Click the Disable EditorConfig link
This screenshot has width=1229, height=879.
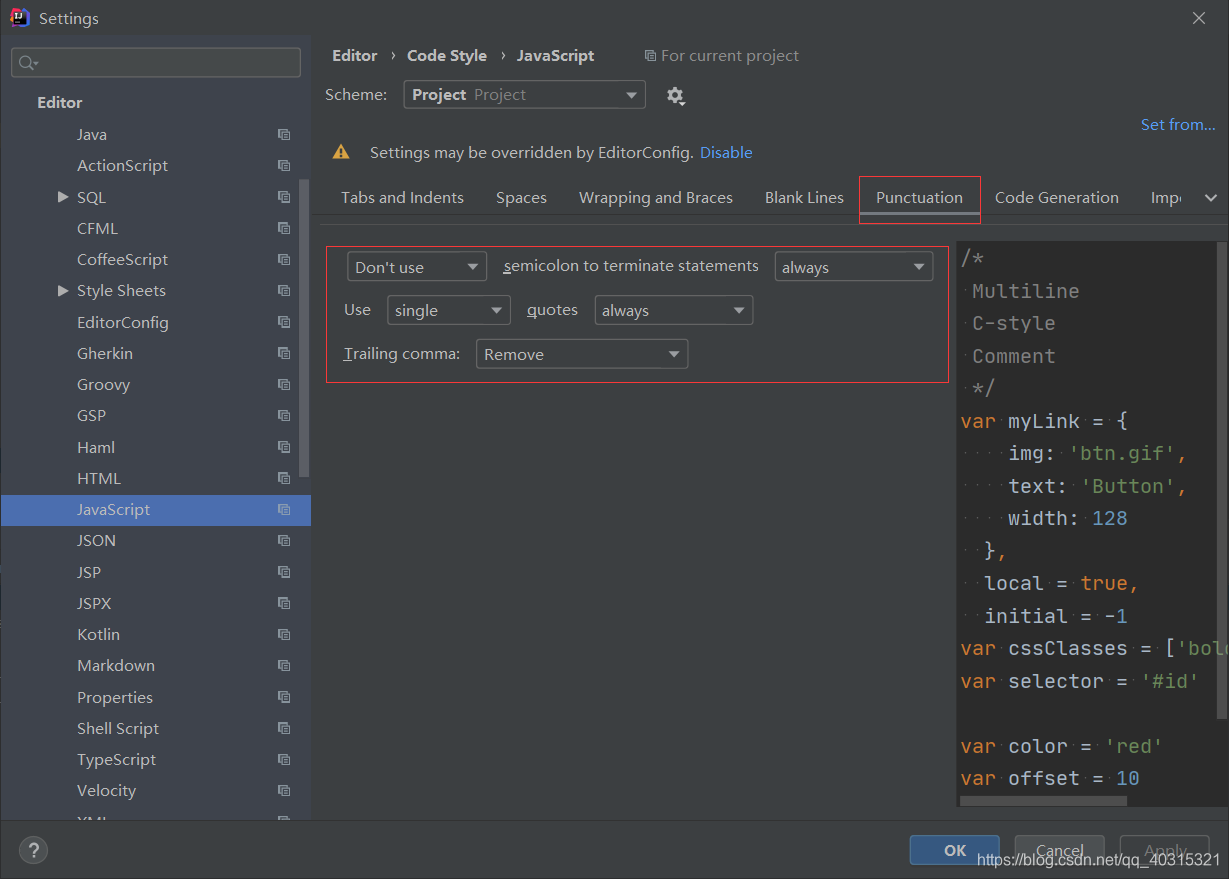[726, 152]
